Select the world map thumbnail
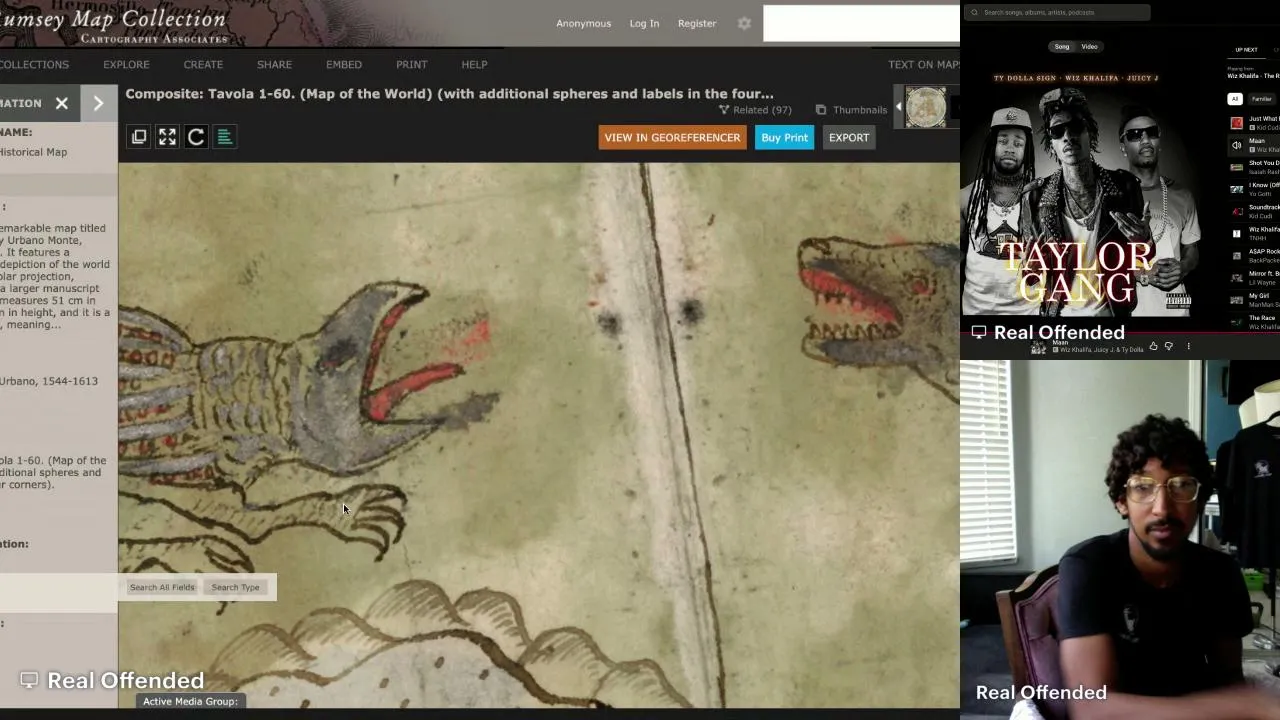 pos(926,107)
